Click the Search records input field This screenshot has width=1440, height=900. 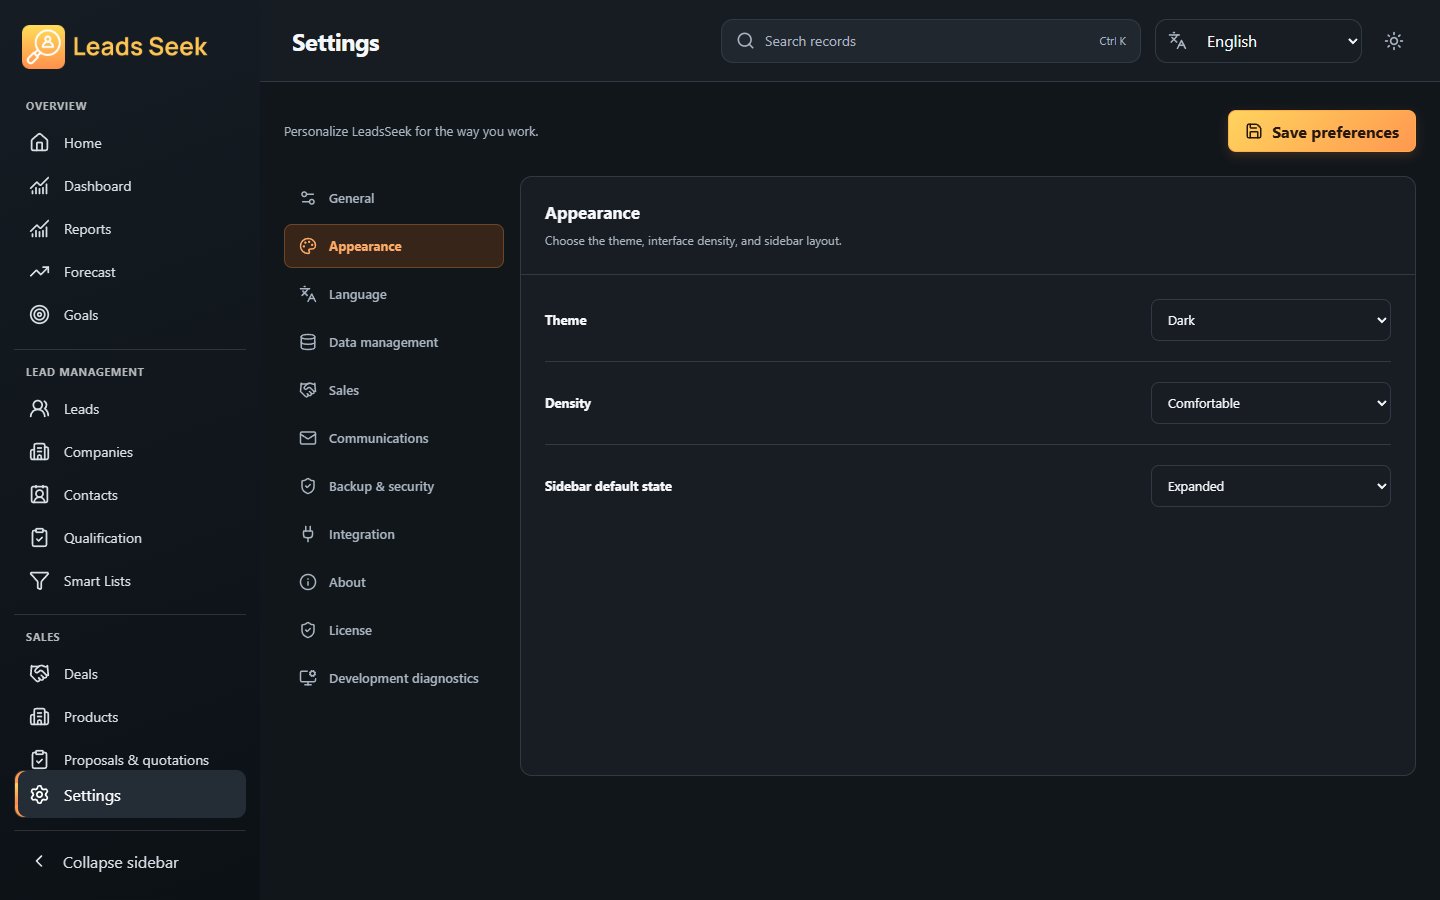click(931, 41)
